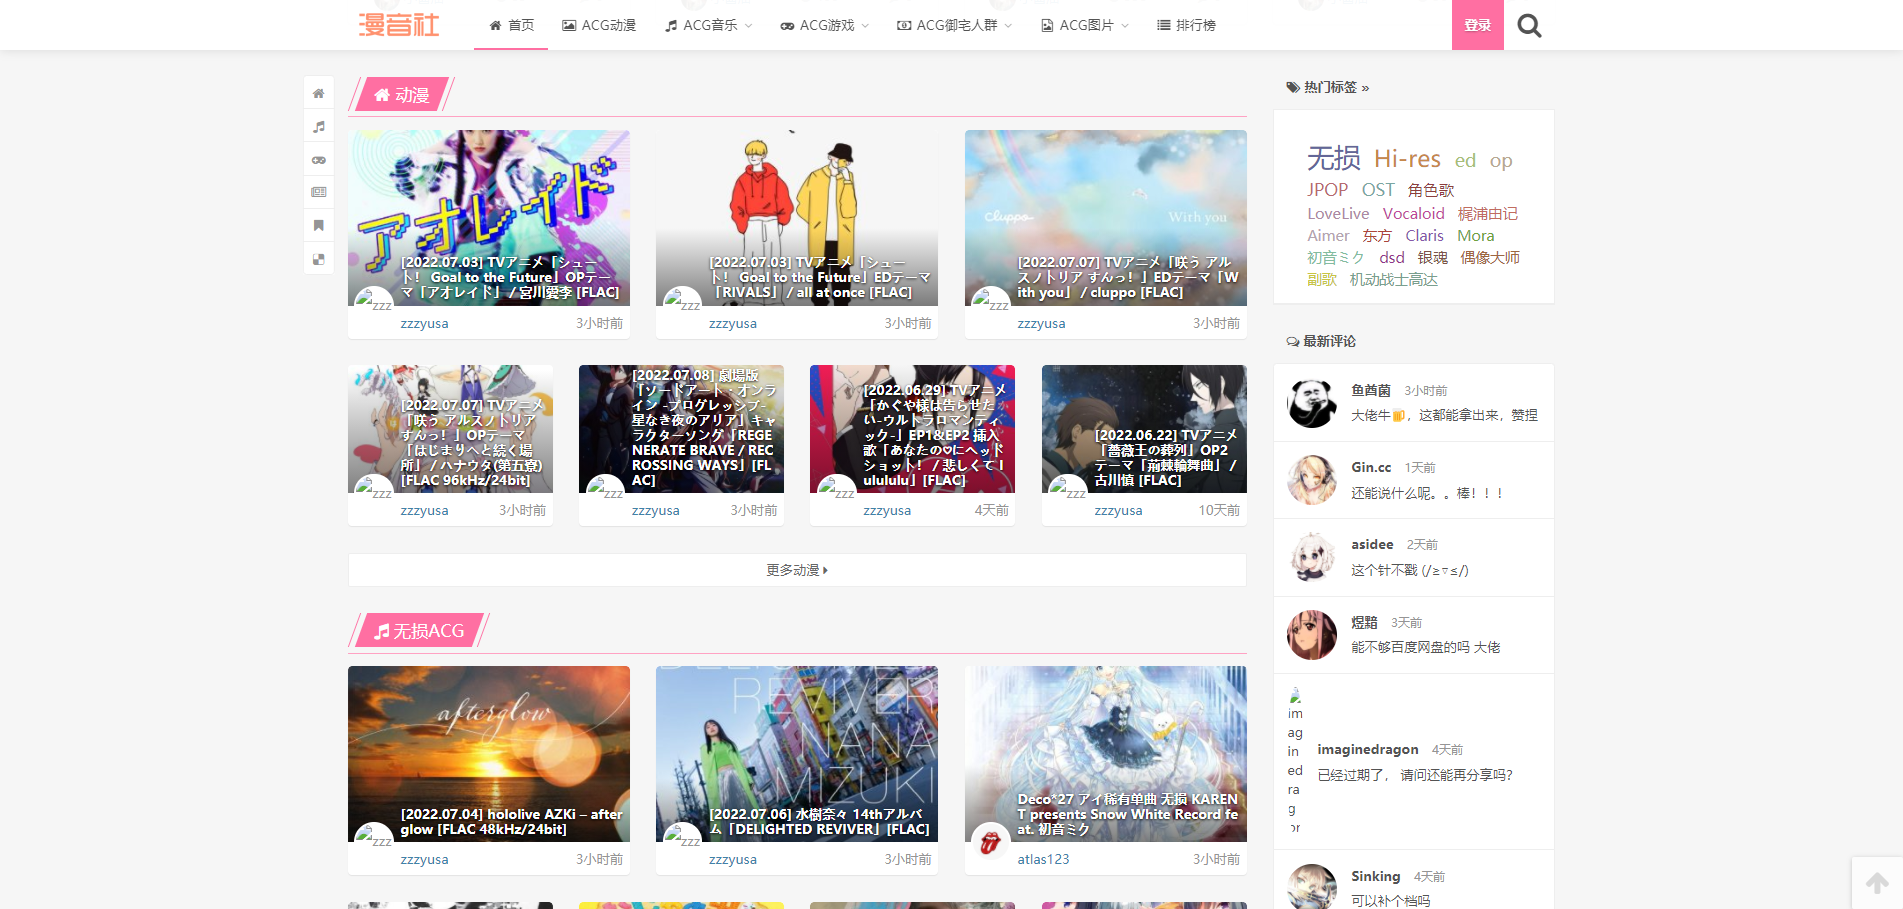
Task: Open the newspaper sidebar icon
Action: 319,192
